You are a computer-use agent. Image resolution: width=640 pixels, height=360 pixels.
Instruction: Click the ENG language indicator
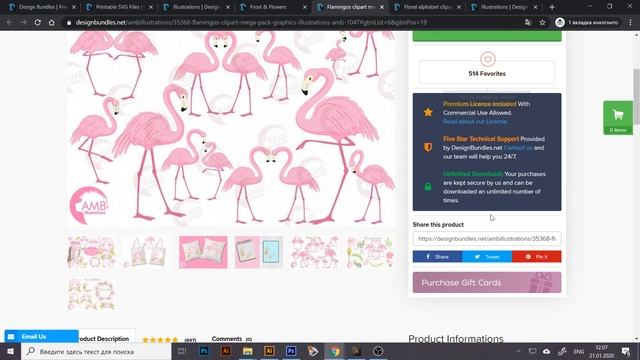[x=579, y=351]
